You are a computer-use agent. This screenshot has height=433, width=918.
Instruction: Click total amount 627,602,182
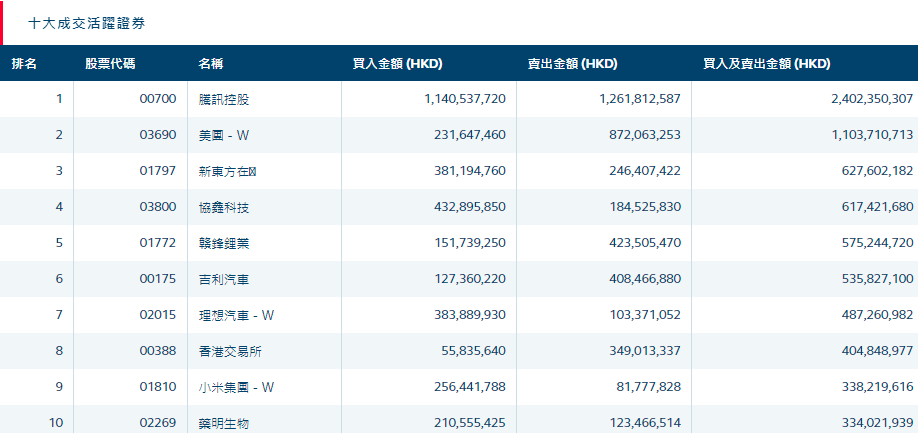pos(877,171)
